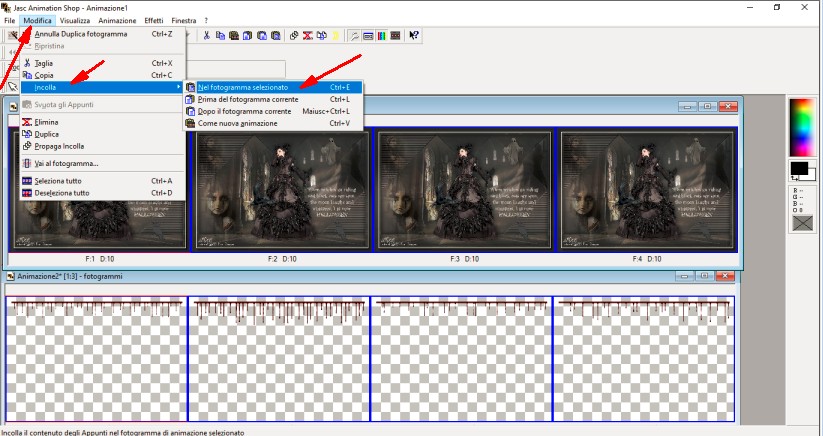823x436 pixels.
Task: Choose Taglia from the Modifica menu
Action: [x=103, y=63]
